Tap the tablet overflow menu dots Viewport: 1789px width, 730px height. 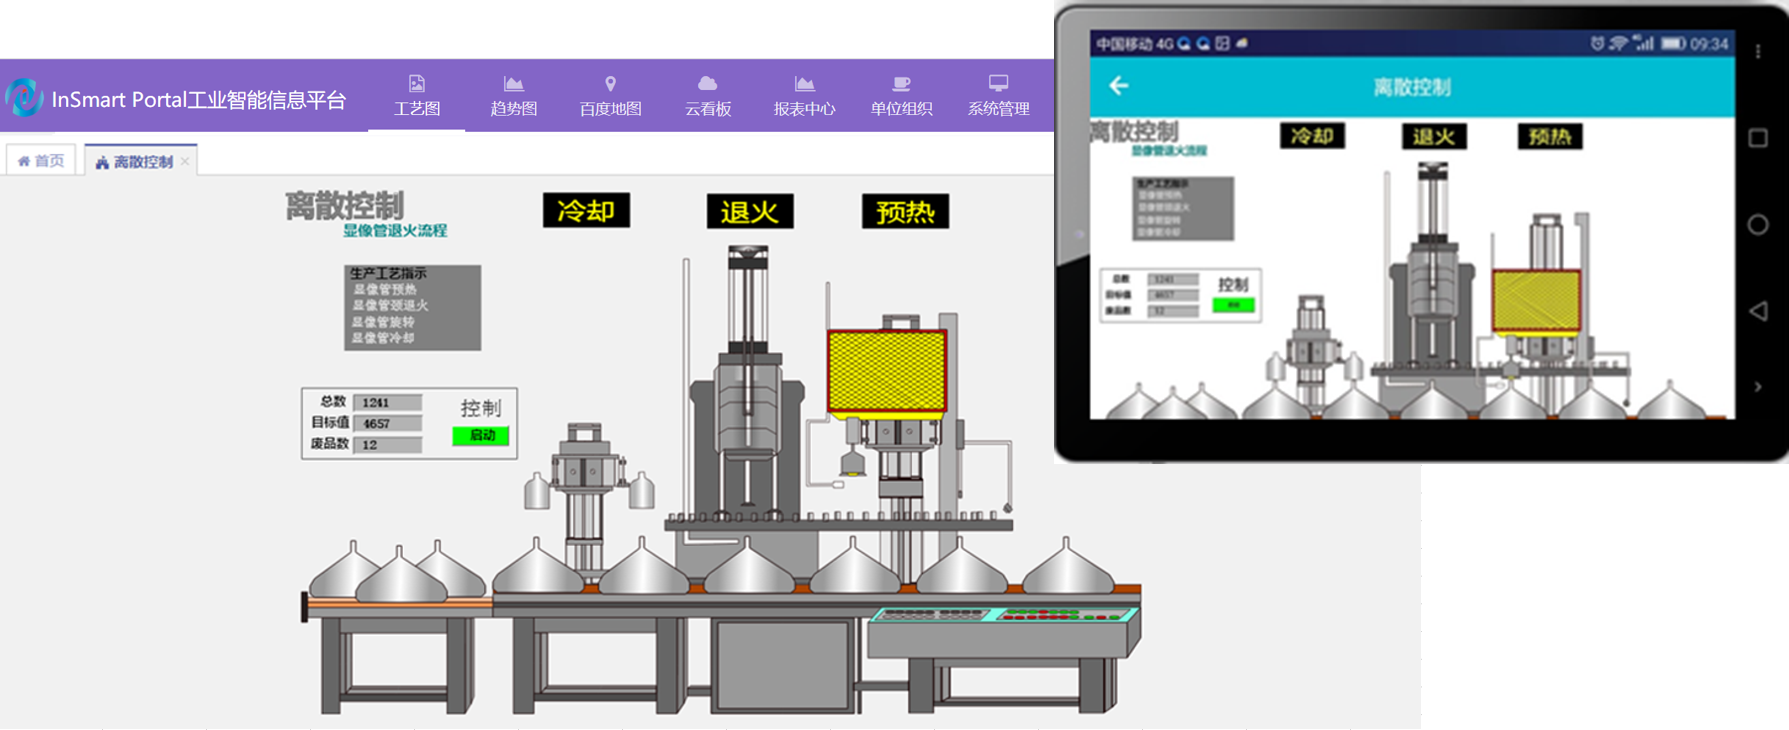[x=1758, y=51]
